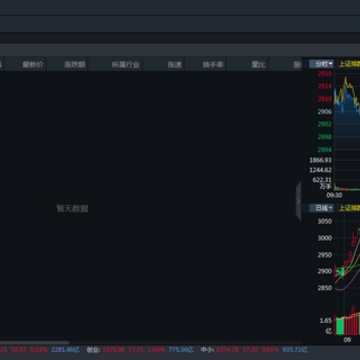The width and height of the screenshot is (360, 360).
Task: Click the 上证指数 label on the daily chart
Action: pos(349,208)
